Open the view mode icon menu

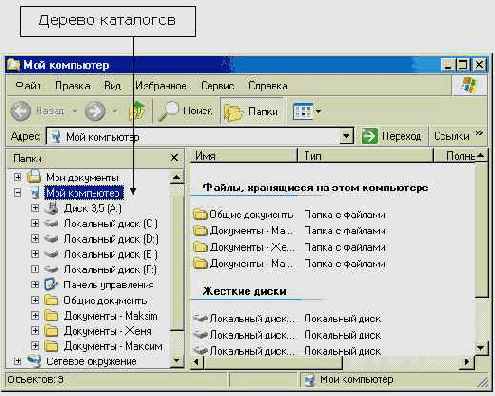click(303, 111)
